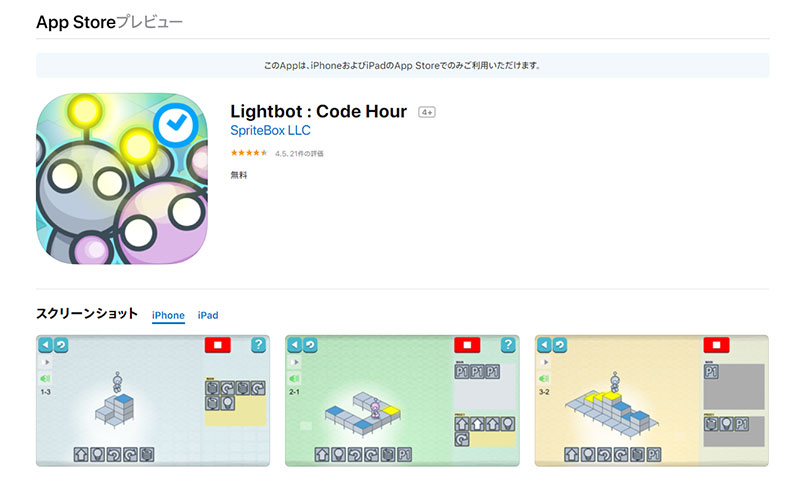Click the Lightbot app icon

pyautogui.click(x=122, y=179)
